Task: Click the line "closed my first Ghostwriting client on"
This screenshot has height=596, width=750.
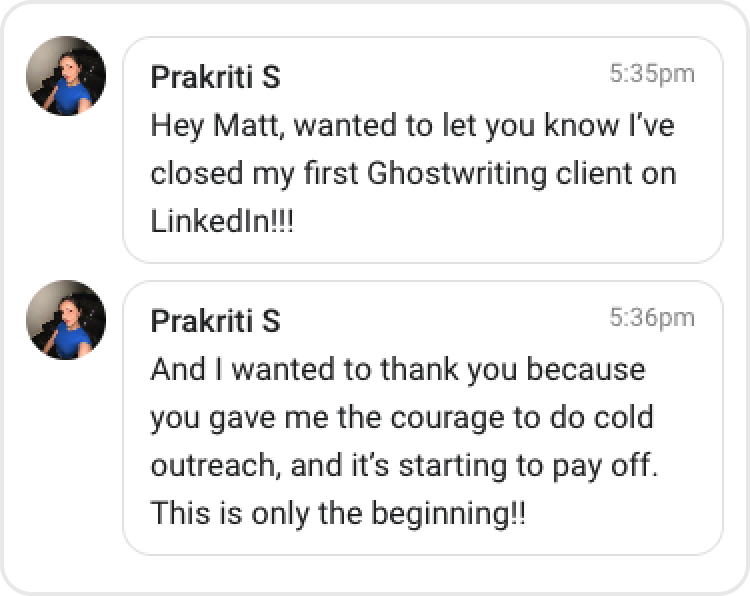Action: [413, 174]
